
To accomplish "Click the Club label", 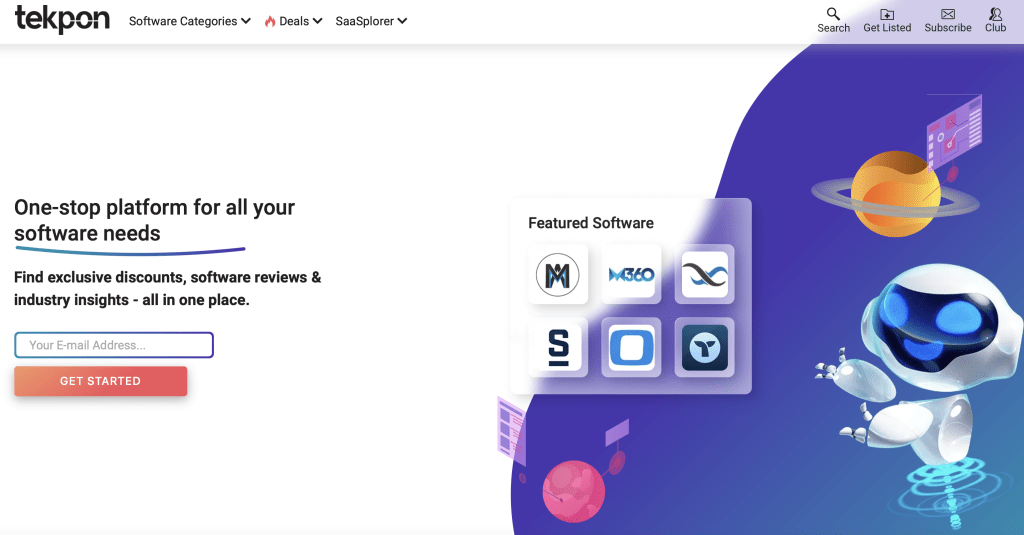I will (995, 27).
